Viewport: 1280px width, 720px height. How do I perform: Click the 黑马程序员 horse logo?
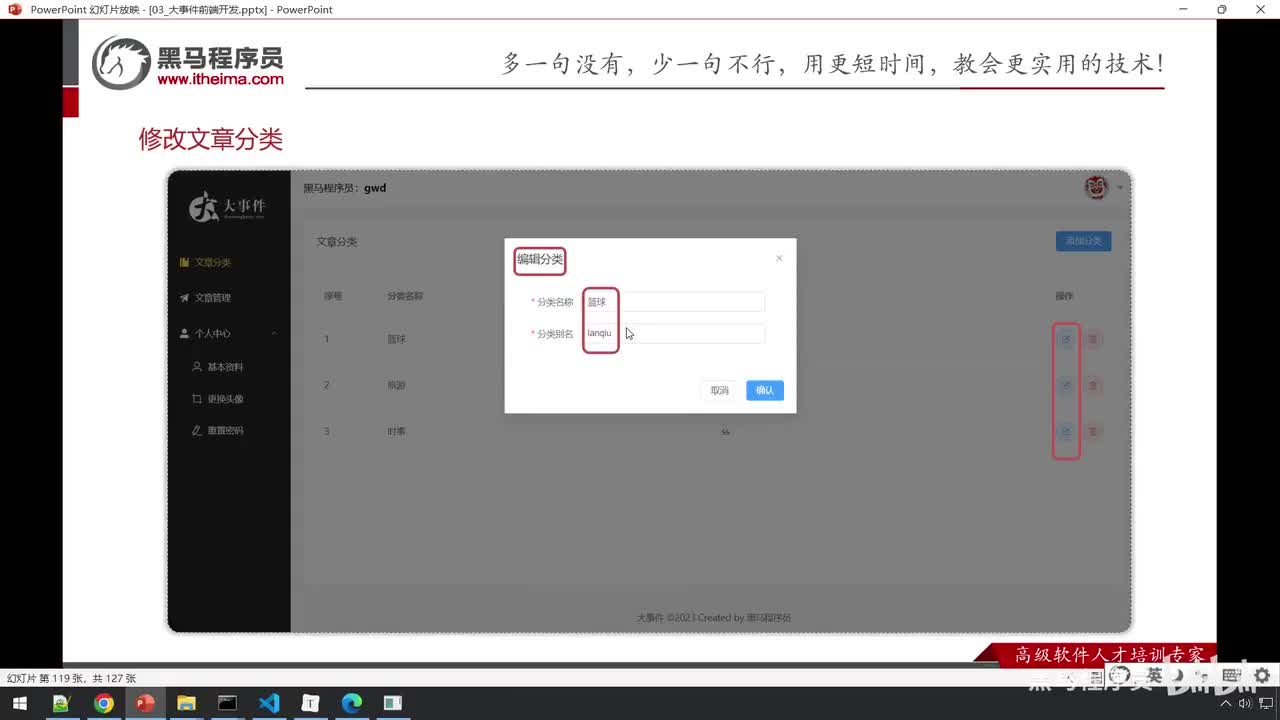pyautogui.click(x=121, y=62)
